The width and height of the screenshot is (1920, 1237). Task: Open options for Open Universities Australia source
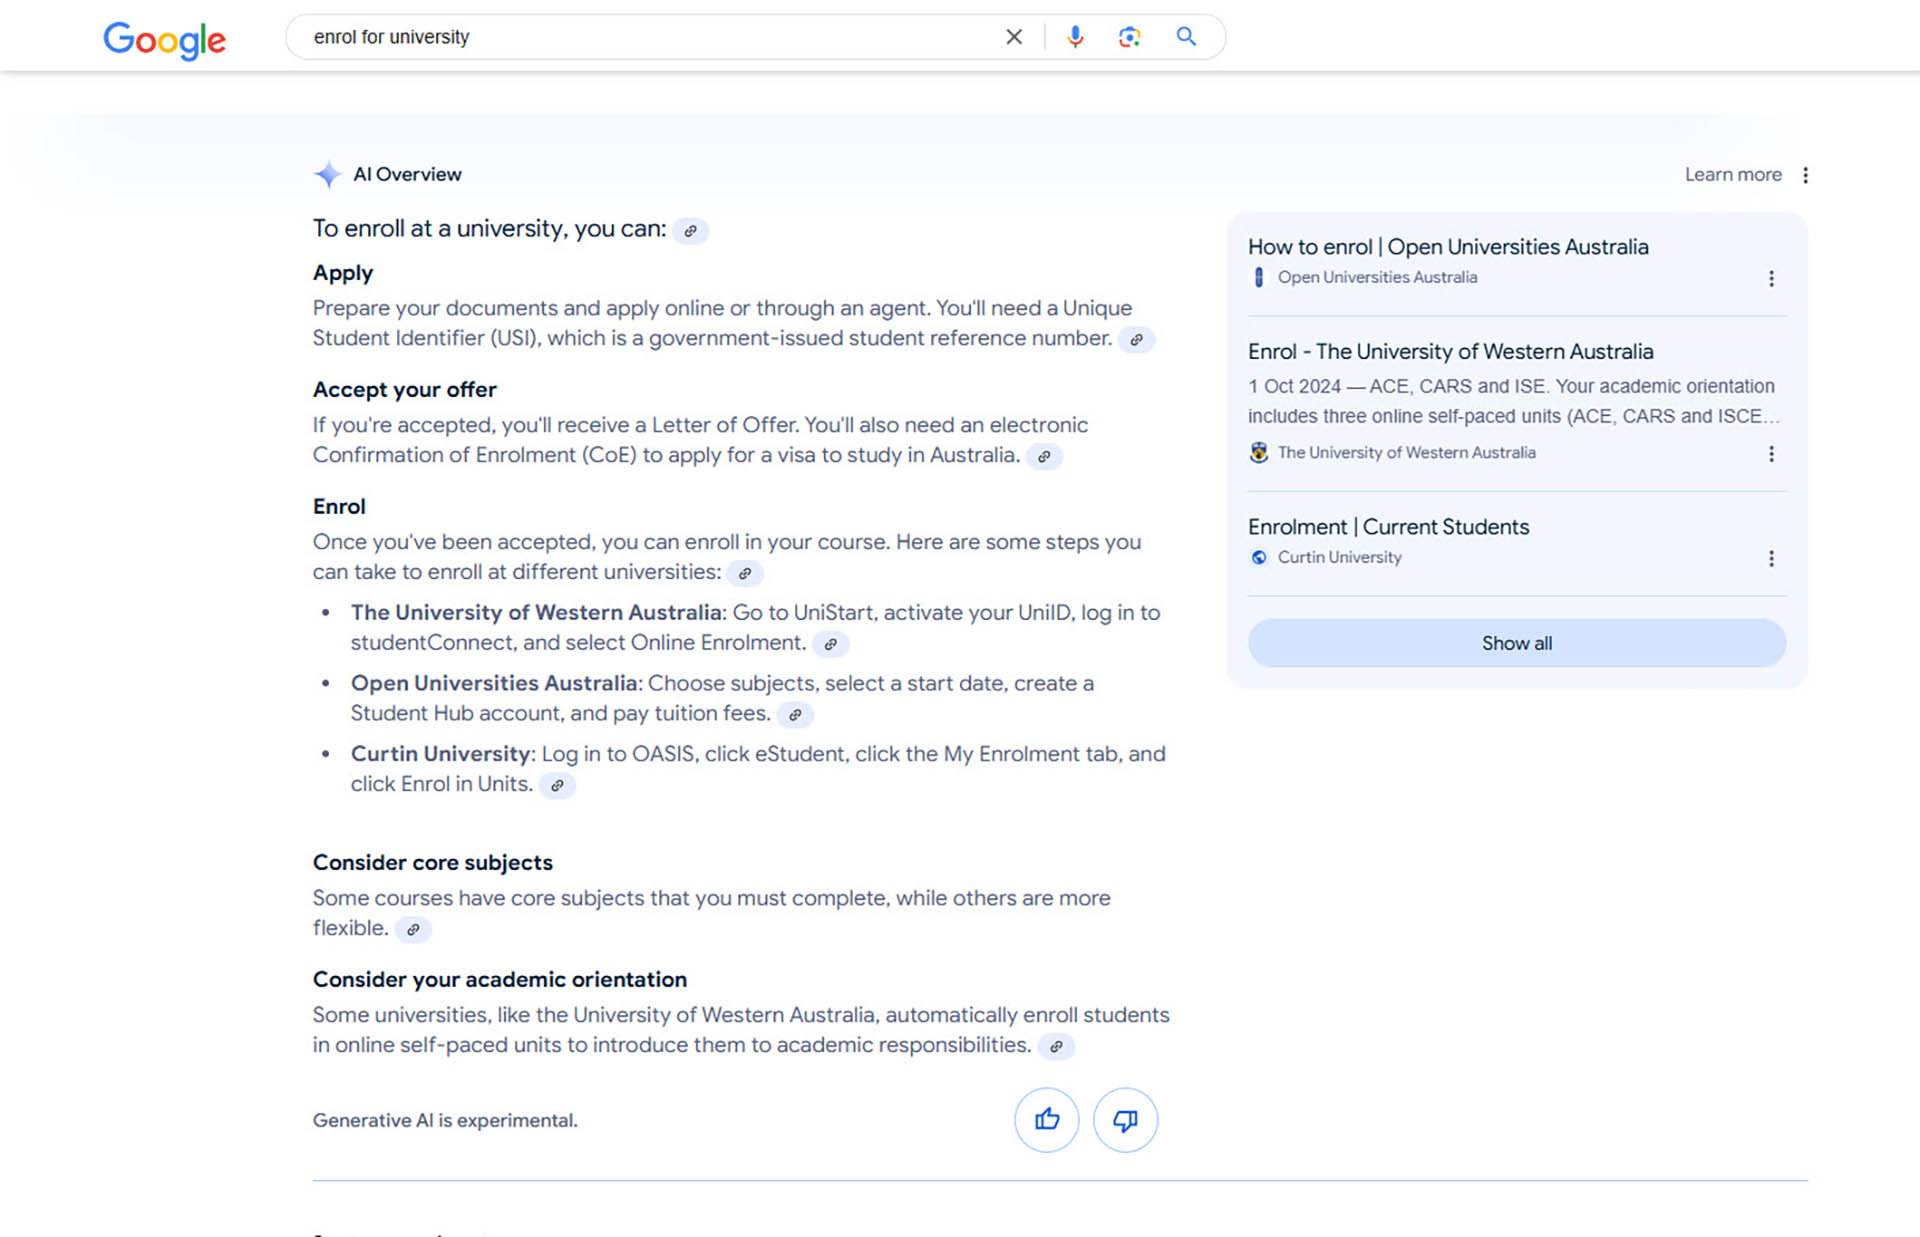coord(1771,278)
